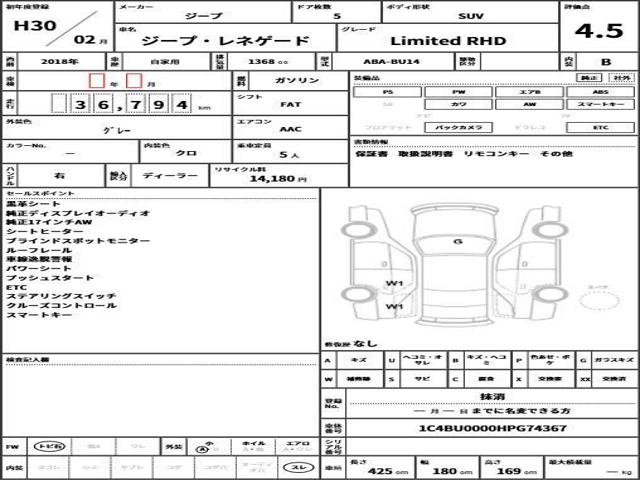Select the chassis number 1C4BU0000HPG74367
640x480 pixels.
493,428
